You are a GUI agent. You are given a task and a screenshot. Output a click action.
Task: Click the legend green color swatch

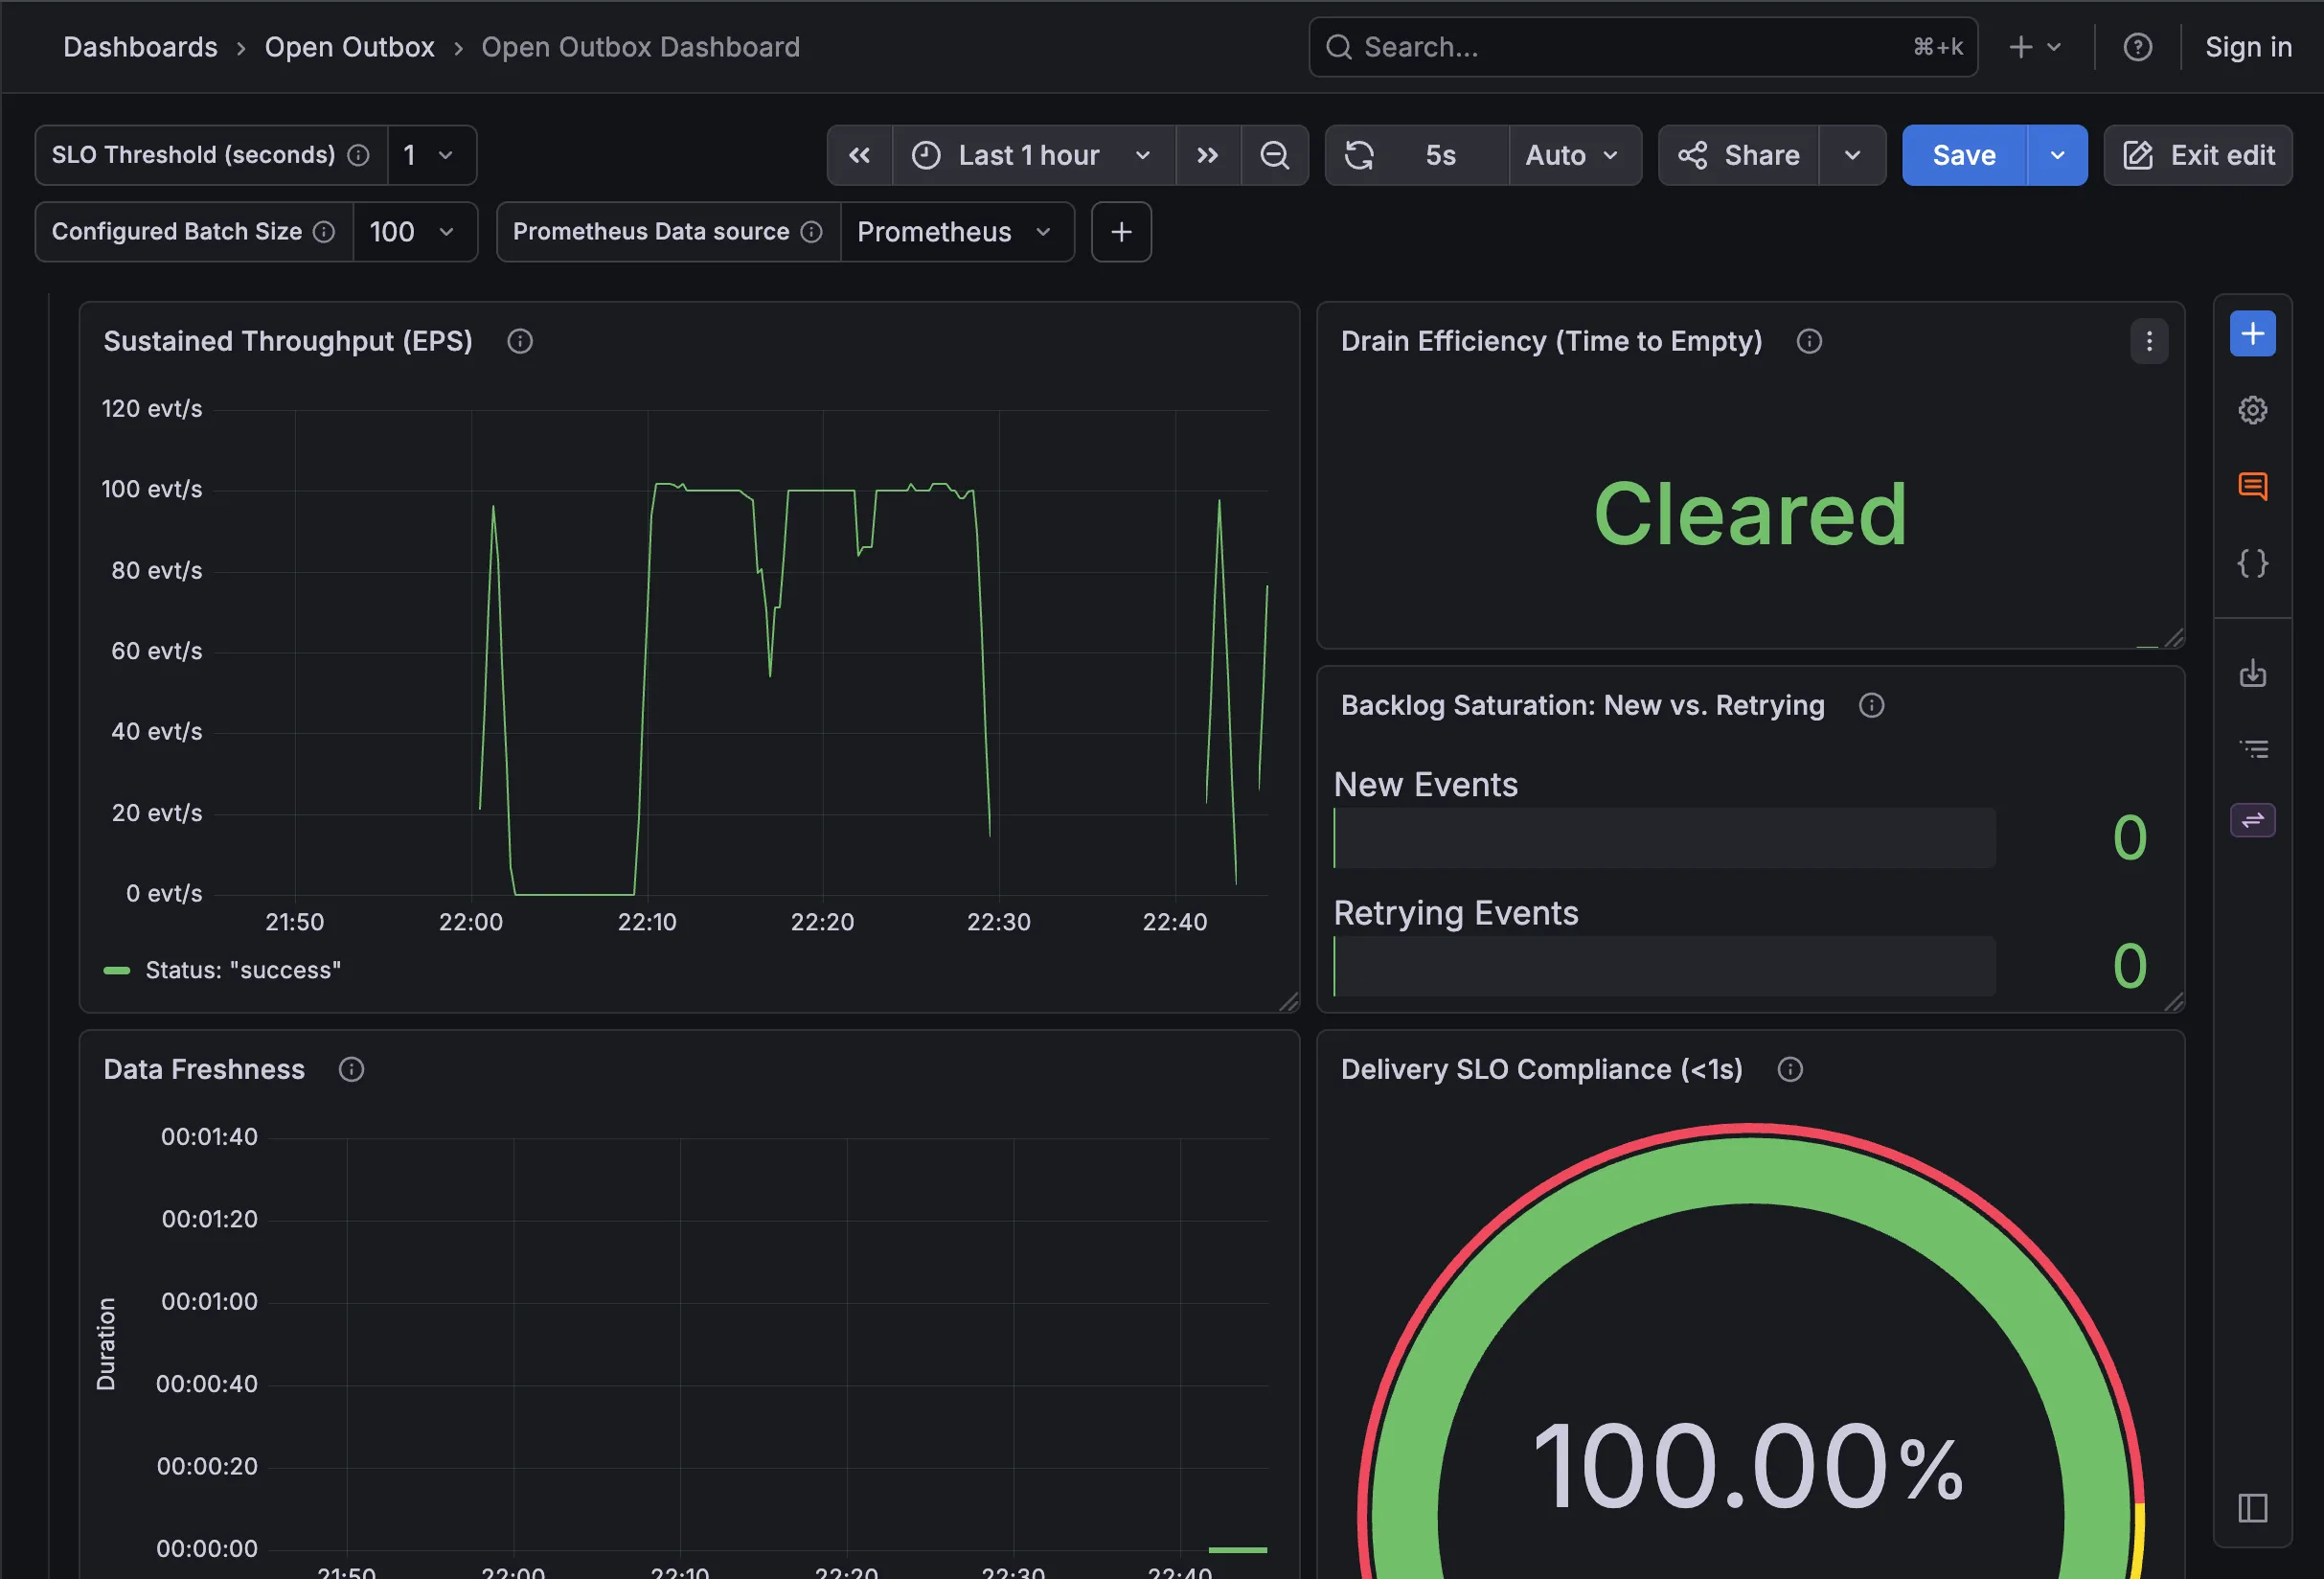point(117,970)
